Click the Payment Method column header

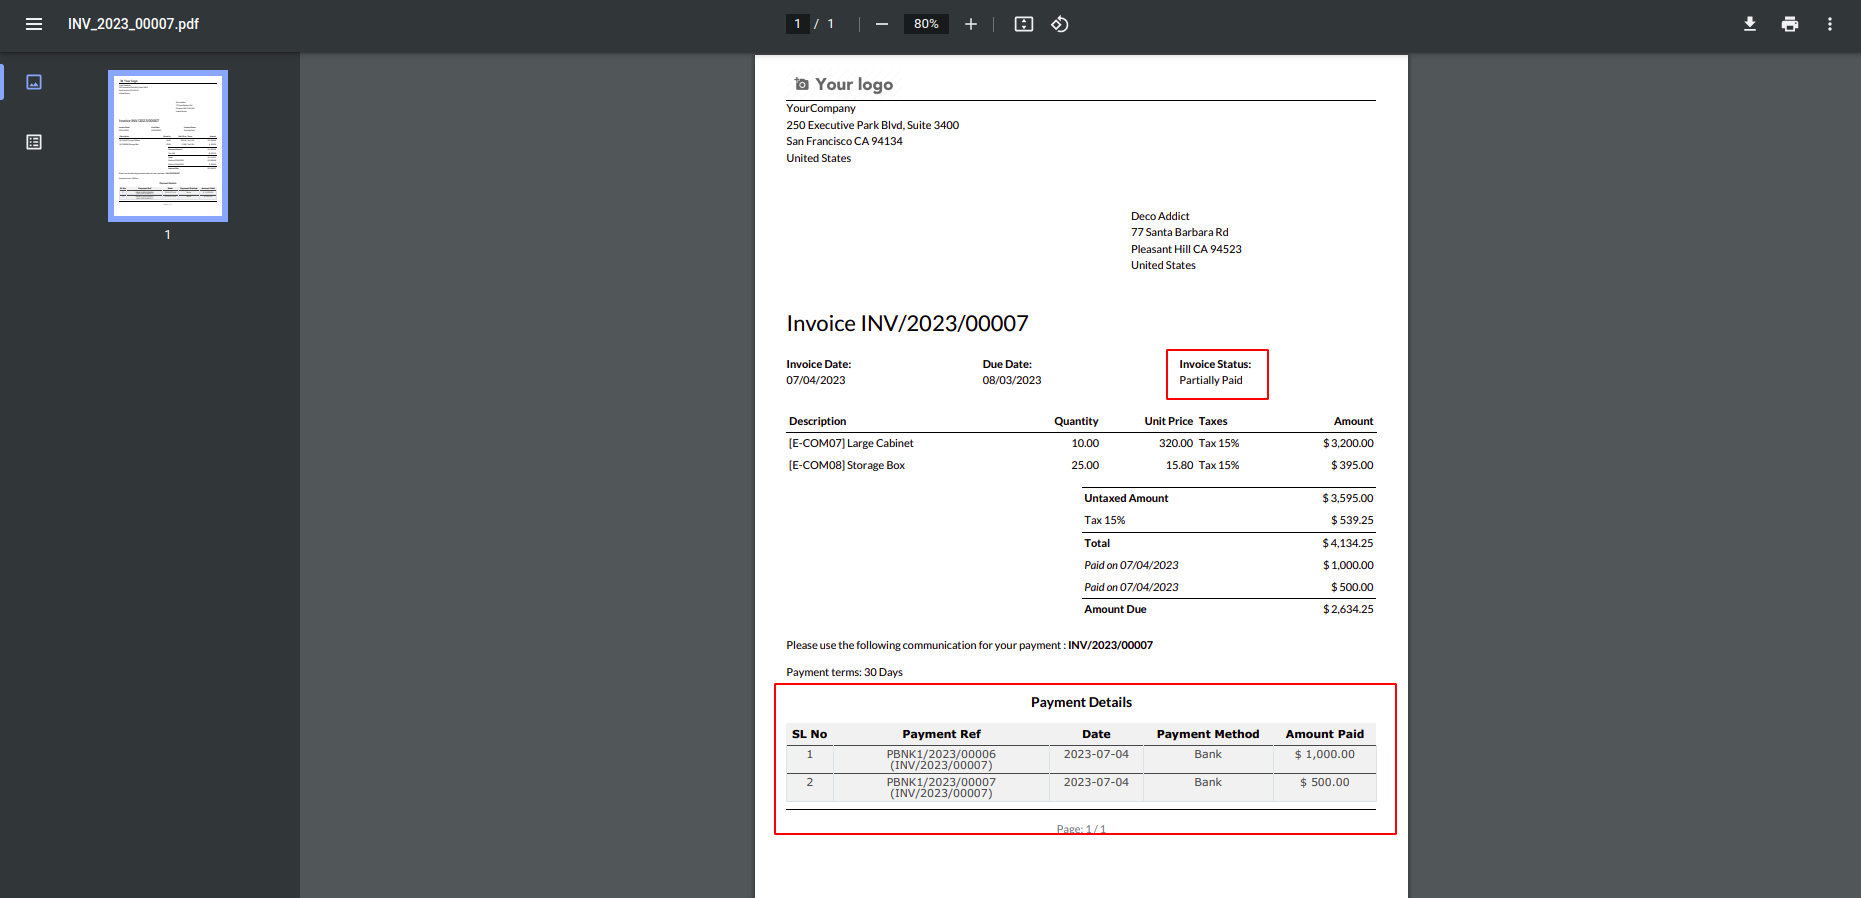click(x=1208, y=735)
